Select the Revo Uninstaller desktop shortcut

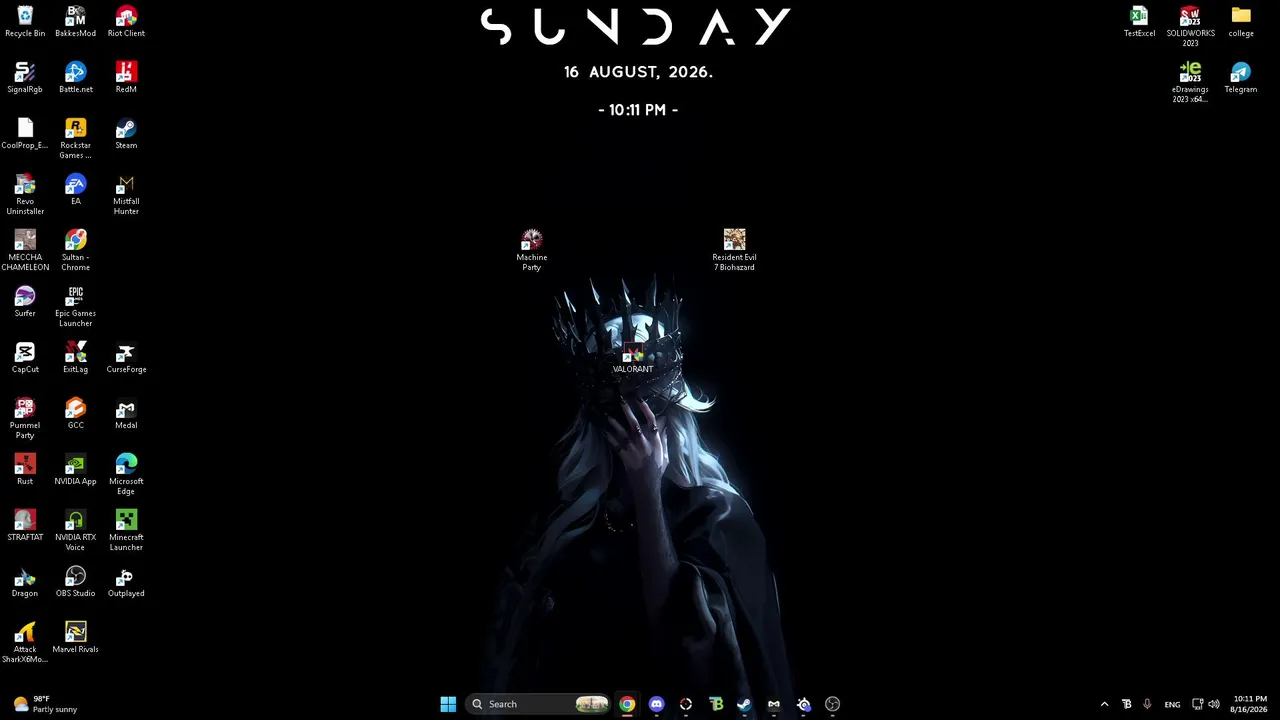tap(25, 195)
